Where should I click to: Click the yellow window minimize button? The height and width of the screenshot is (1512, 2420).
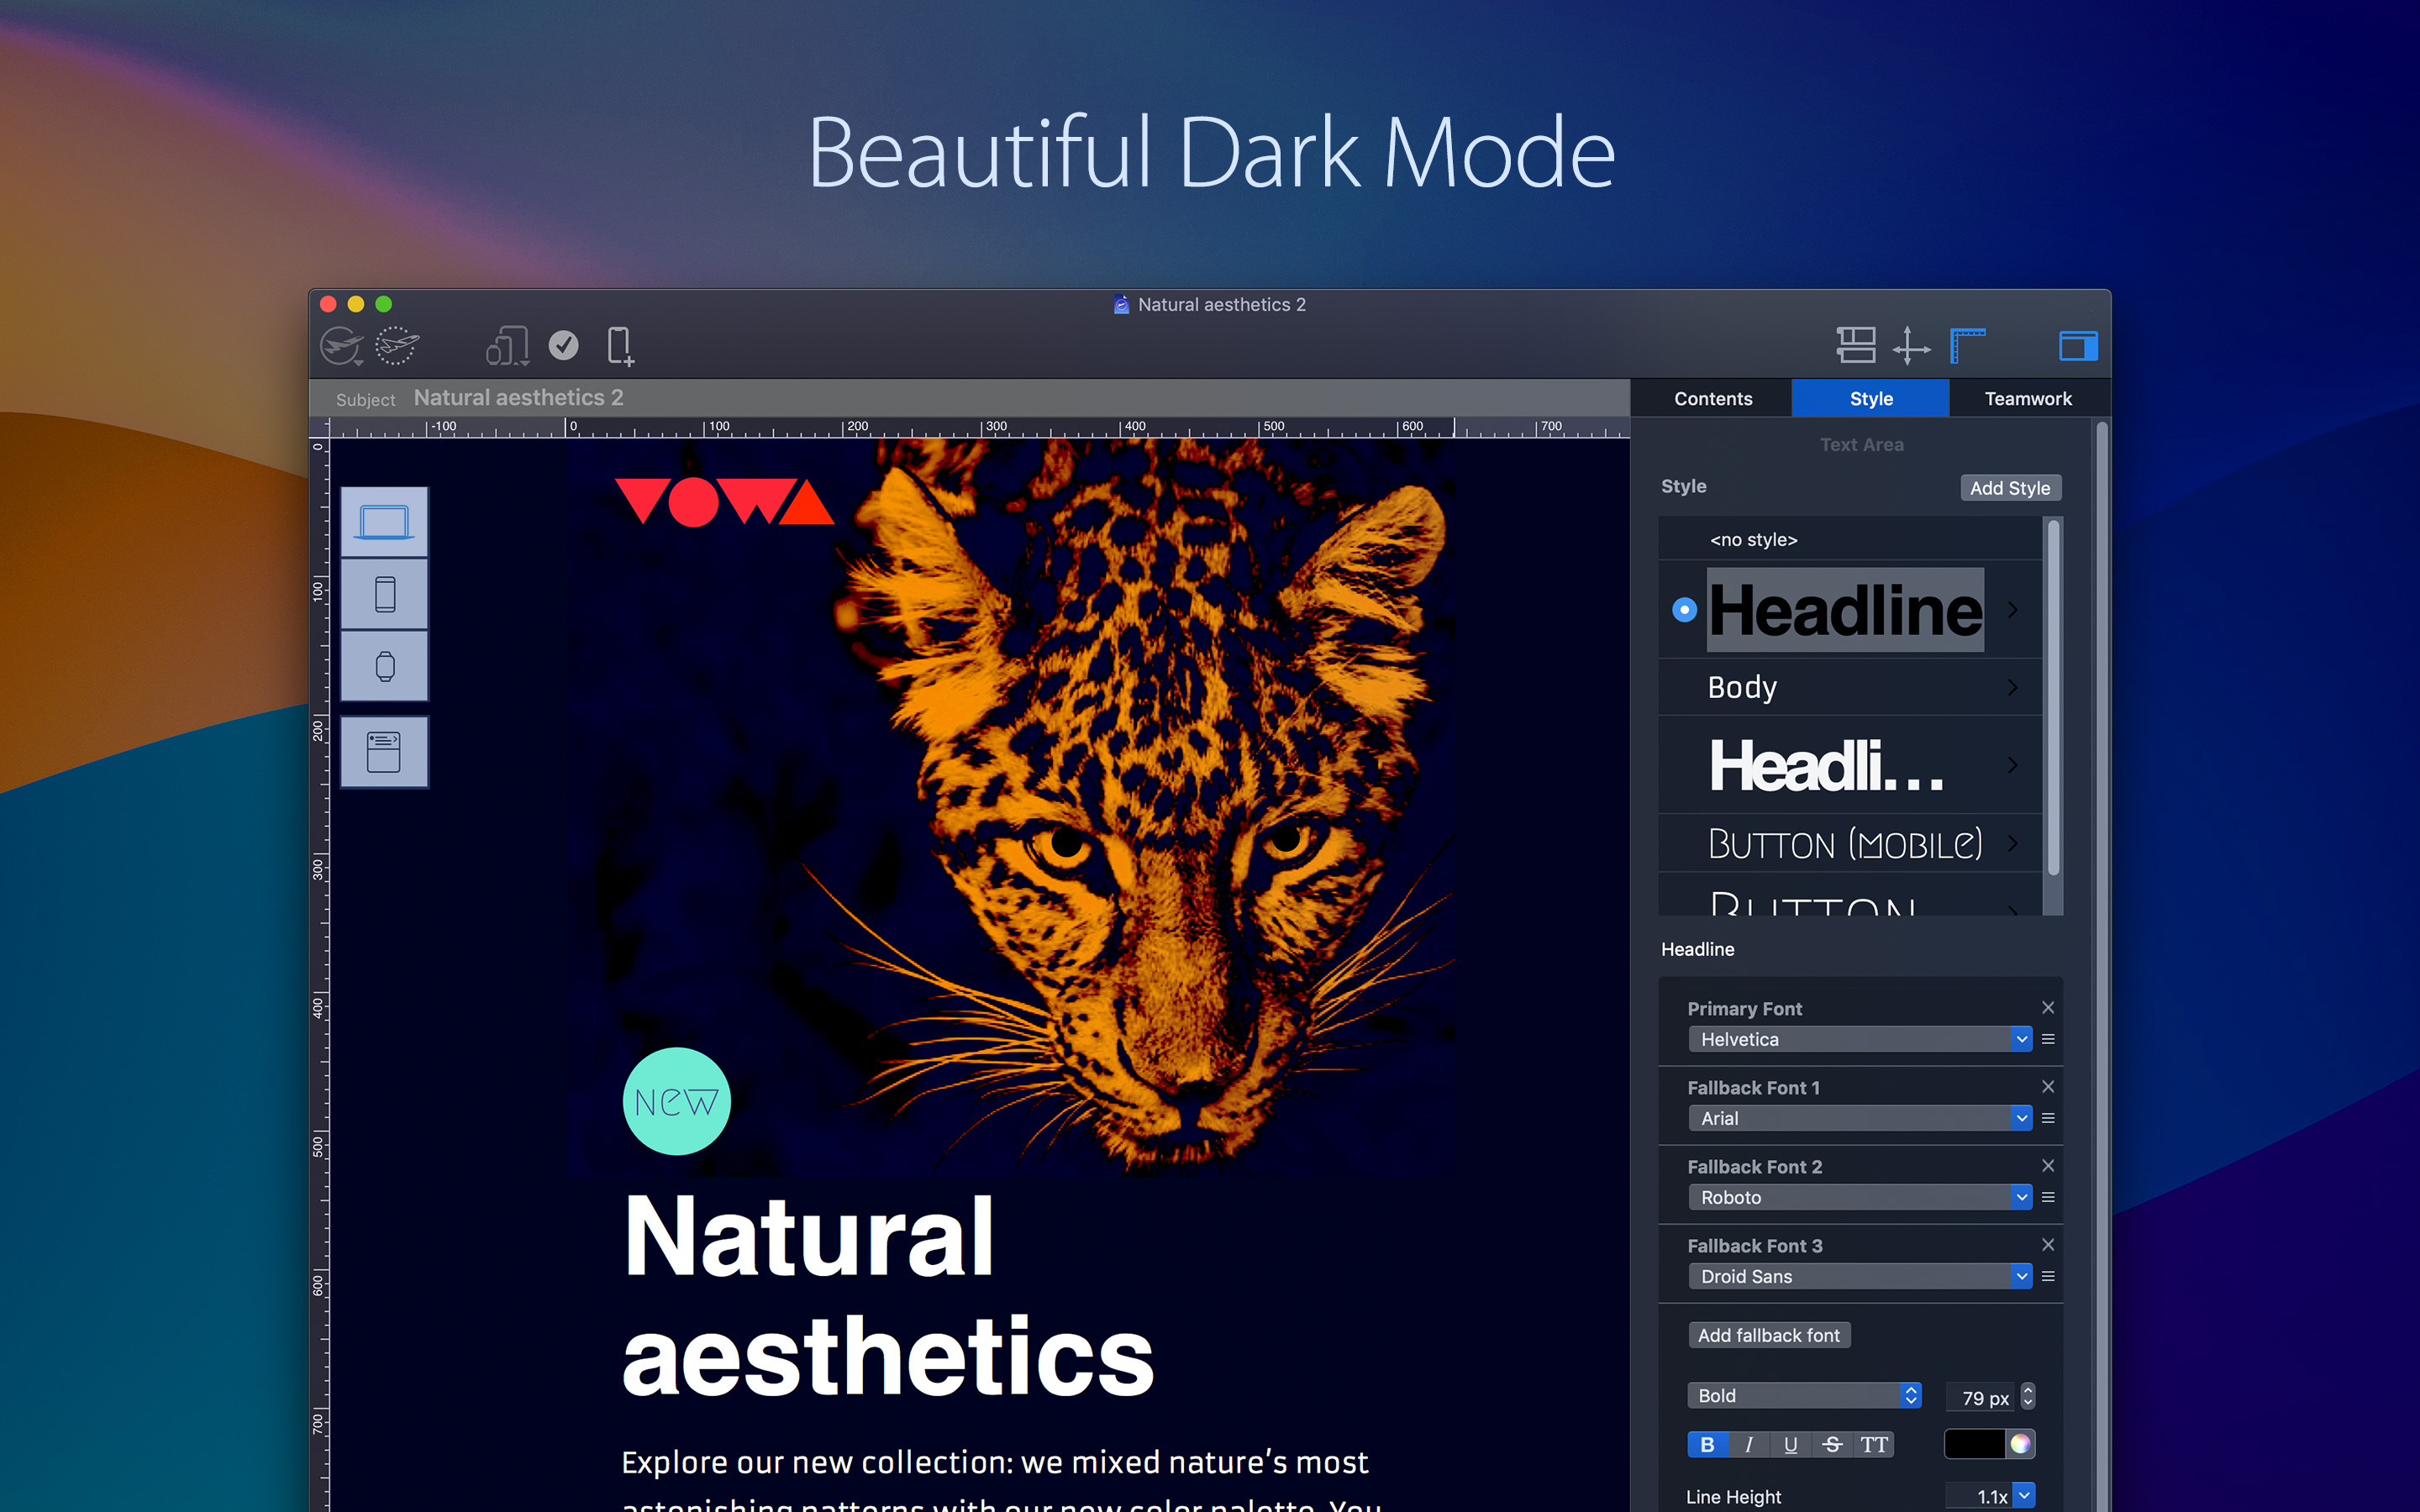tap(356, 304)
